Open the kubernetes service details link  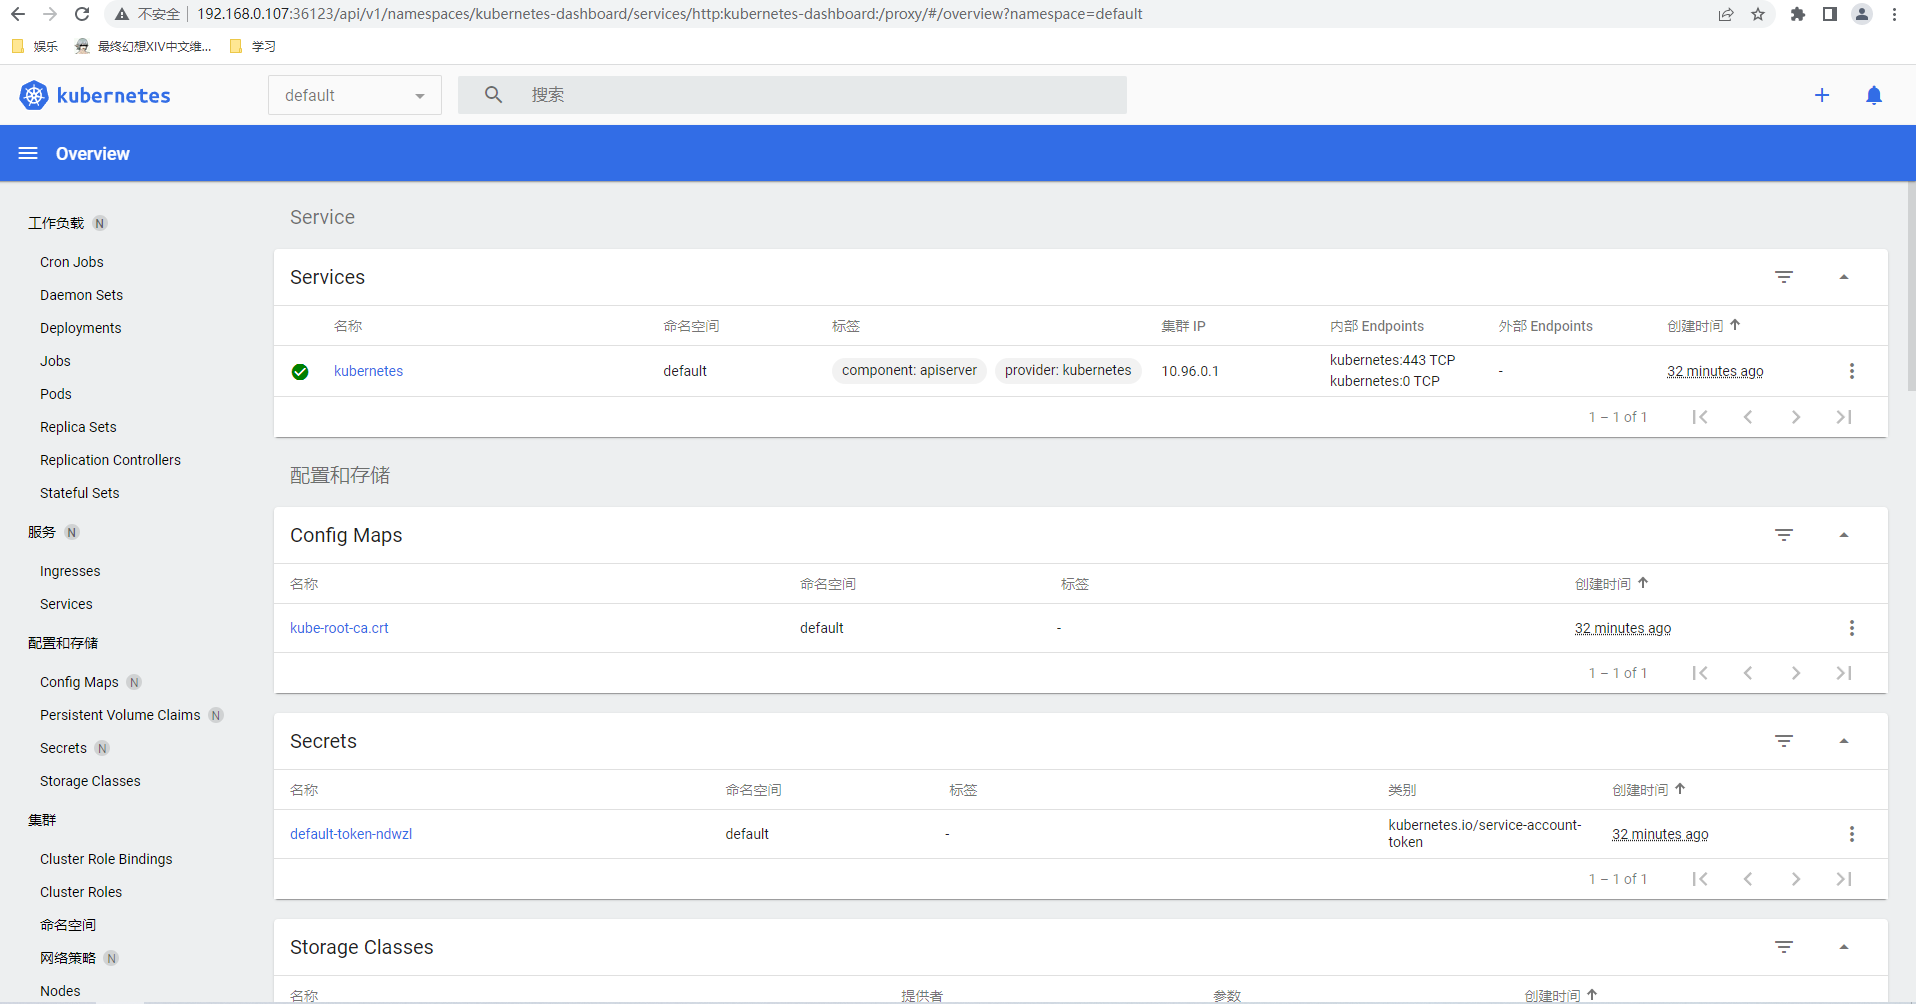point(368,371)
